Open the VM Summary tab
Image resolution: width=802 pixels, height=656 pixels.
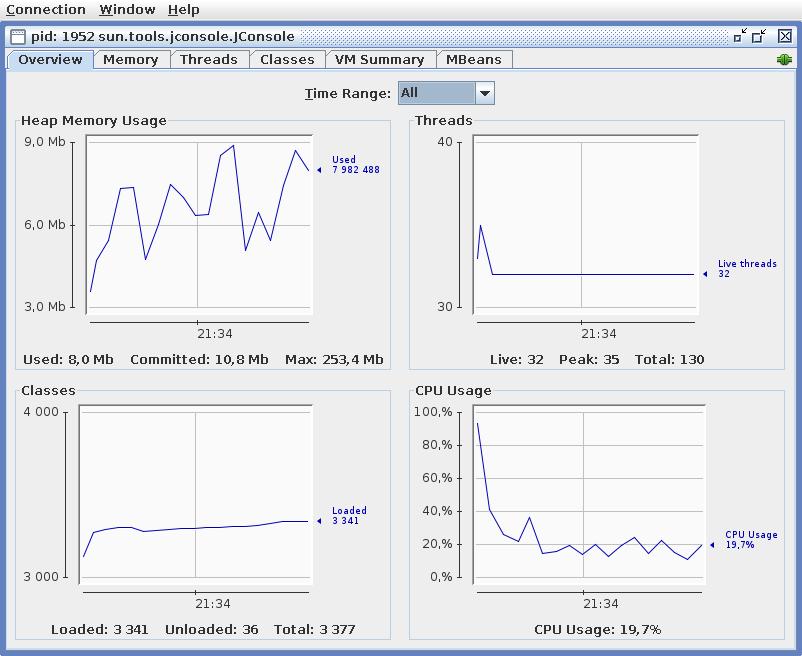coord(380,59)
